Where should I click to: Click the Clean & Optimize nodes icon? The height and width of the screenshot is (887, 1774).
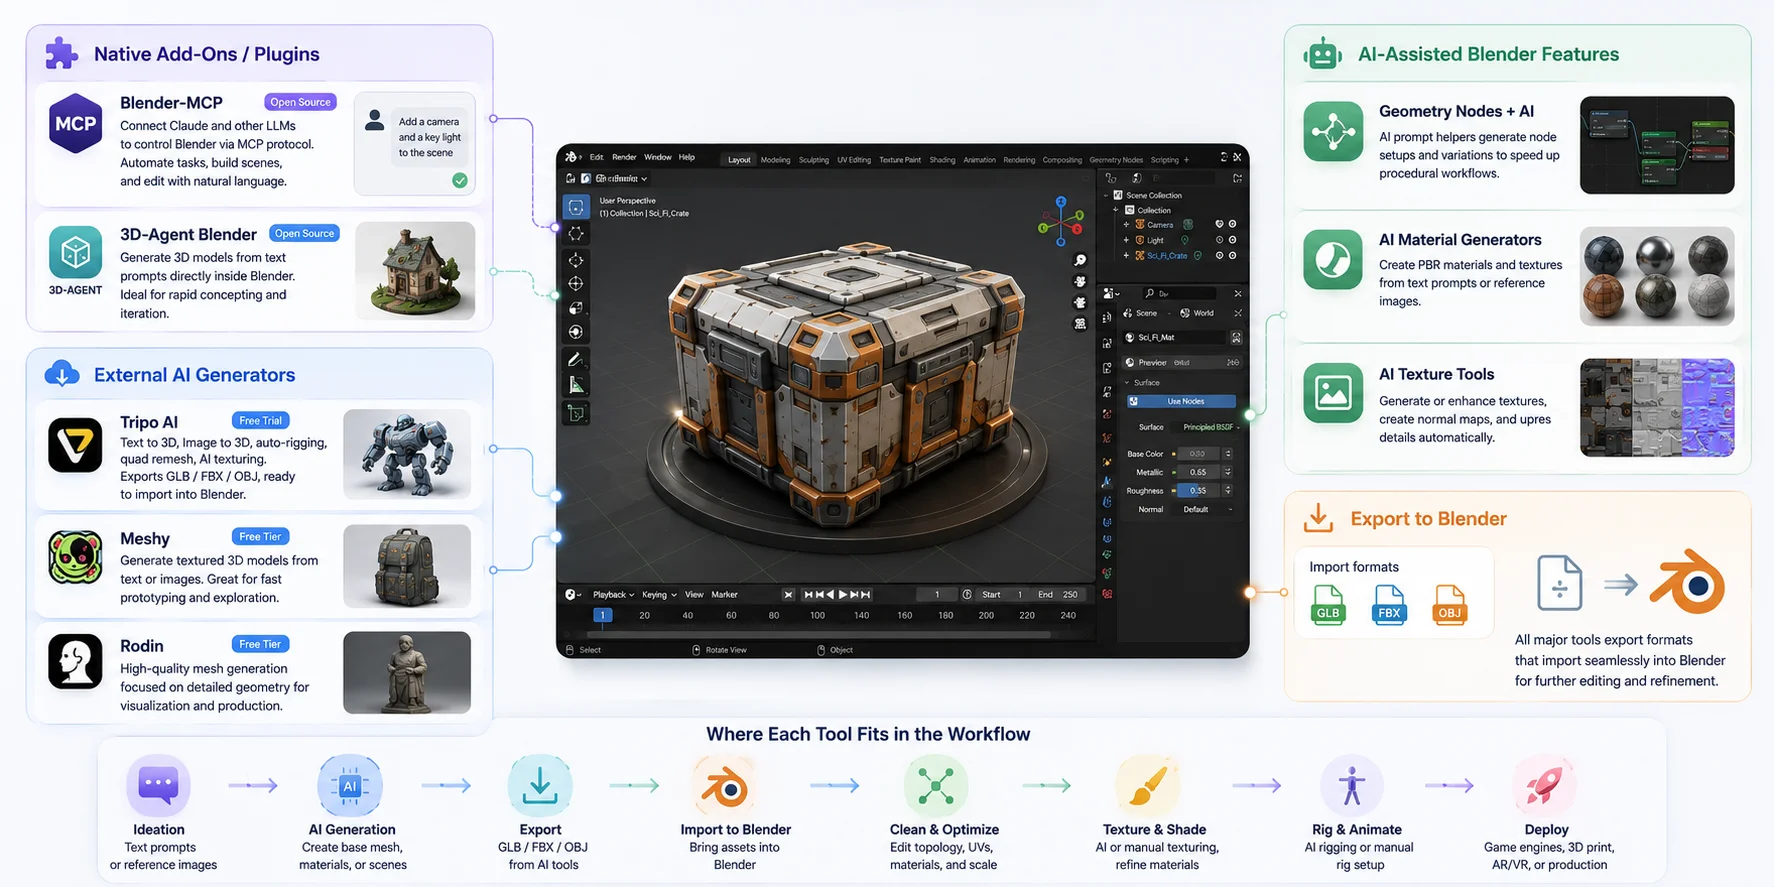pyautogui.click(x=936, y=785)
